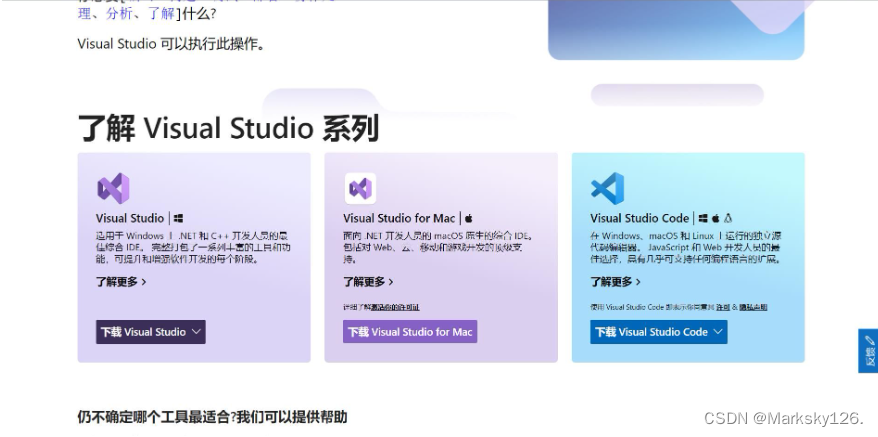Screen dimensions: 878x437
Task: Click Apple icon beside Visual Studio for Mac
Action: [x=469, y=218]
